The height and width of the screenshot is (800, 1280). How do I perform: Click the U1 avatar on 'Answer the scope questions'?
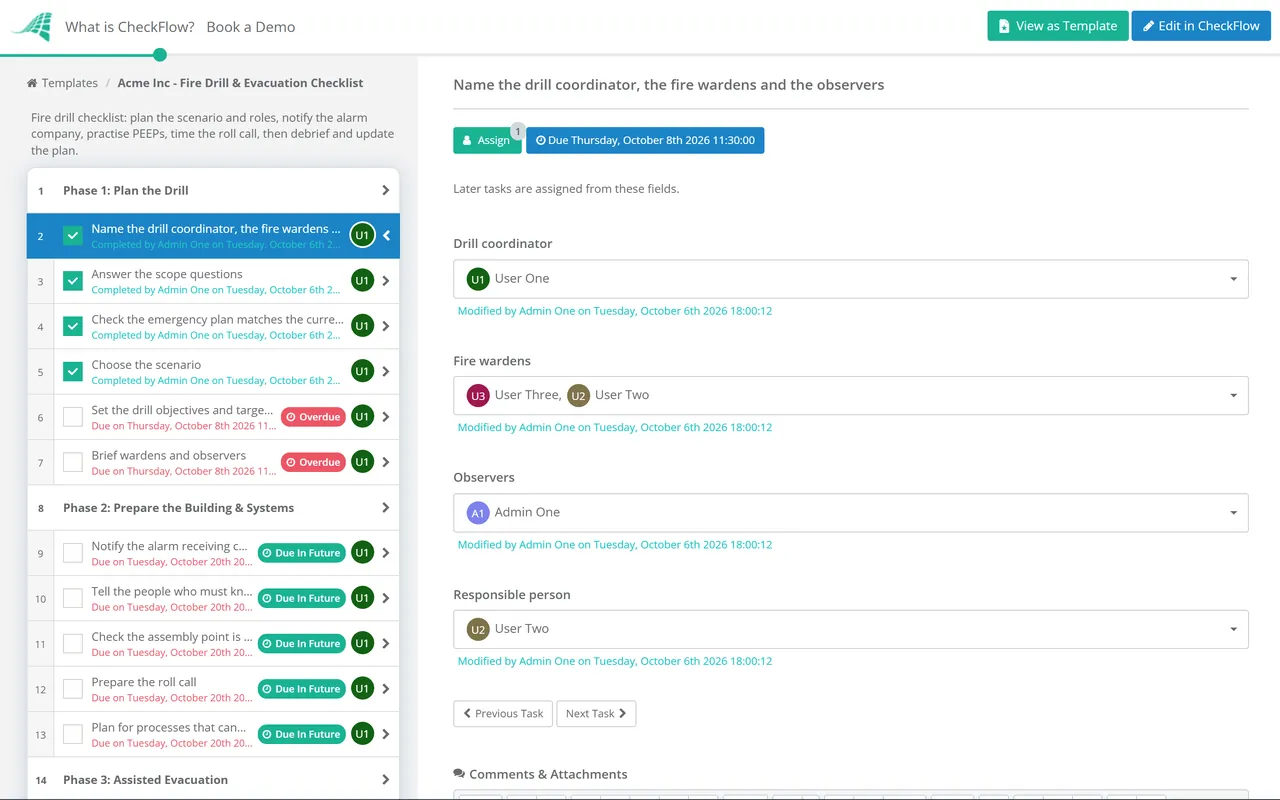[362, 281]
